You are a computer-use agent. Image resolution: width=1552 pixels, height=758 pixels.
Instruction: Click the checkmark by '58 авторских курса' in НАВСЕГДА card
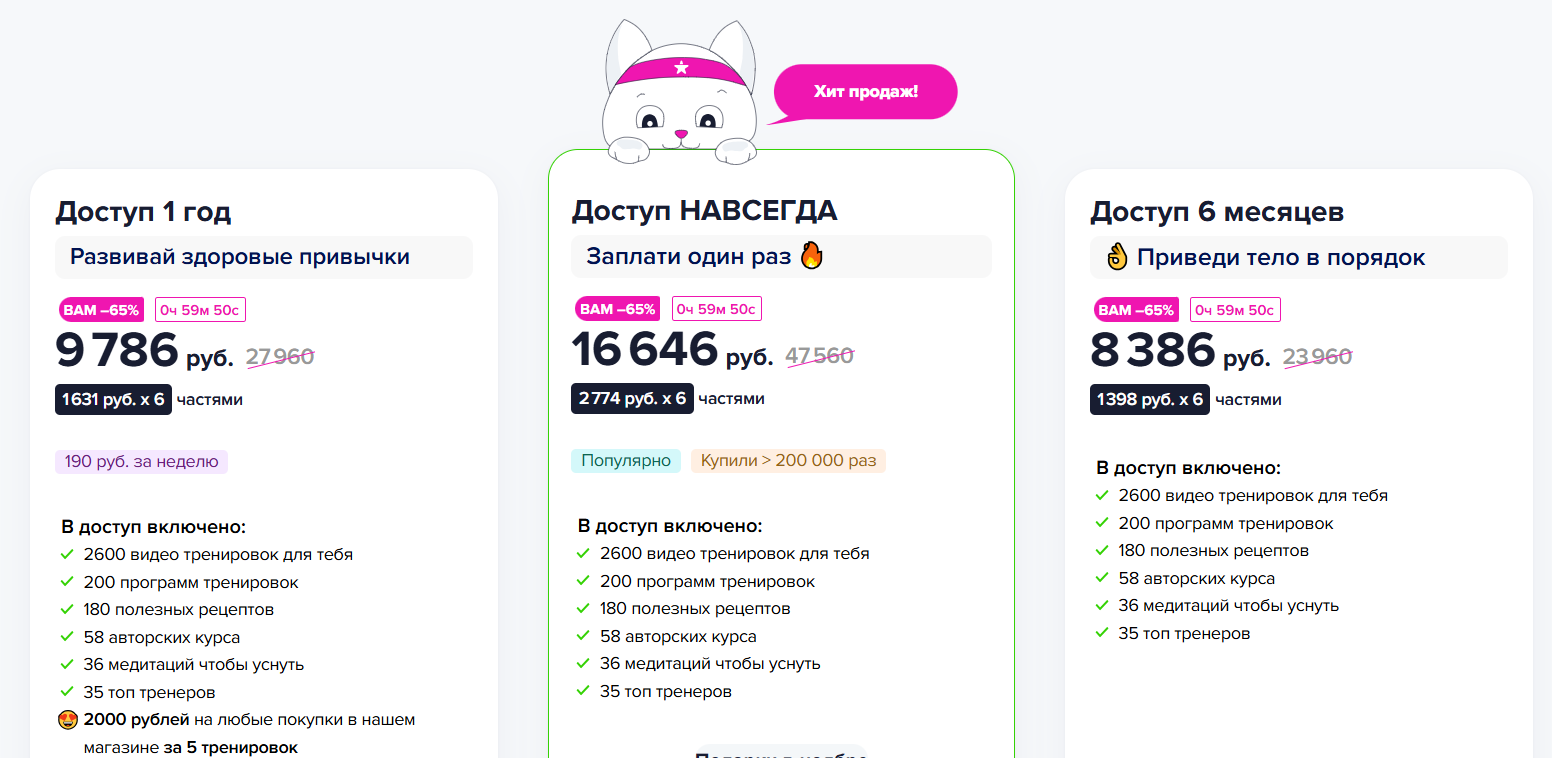pos(584,636)
